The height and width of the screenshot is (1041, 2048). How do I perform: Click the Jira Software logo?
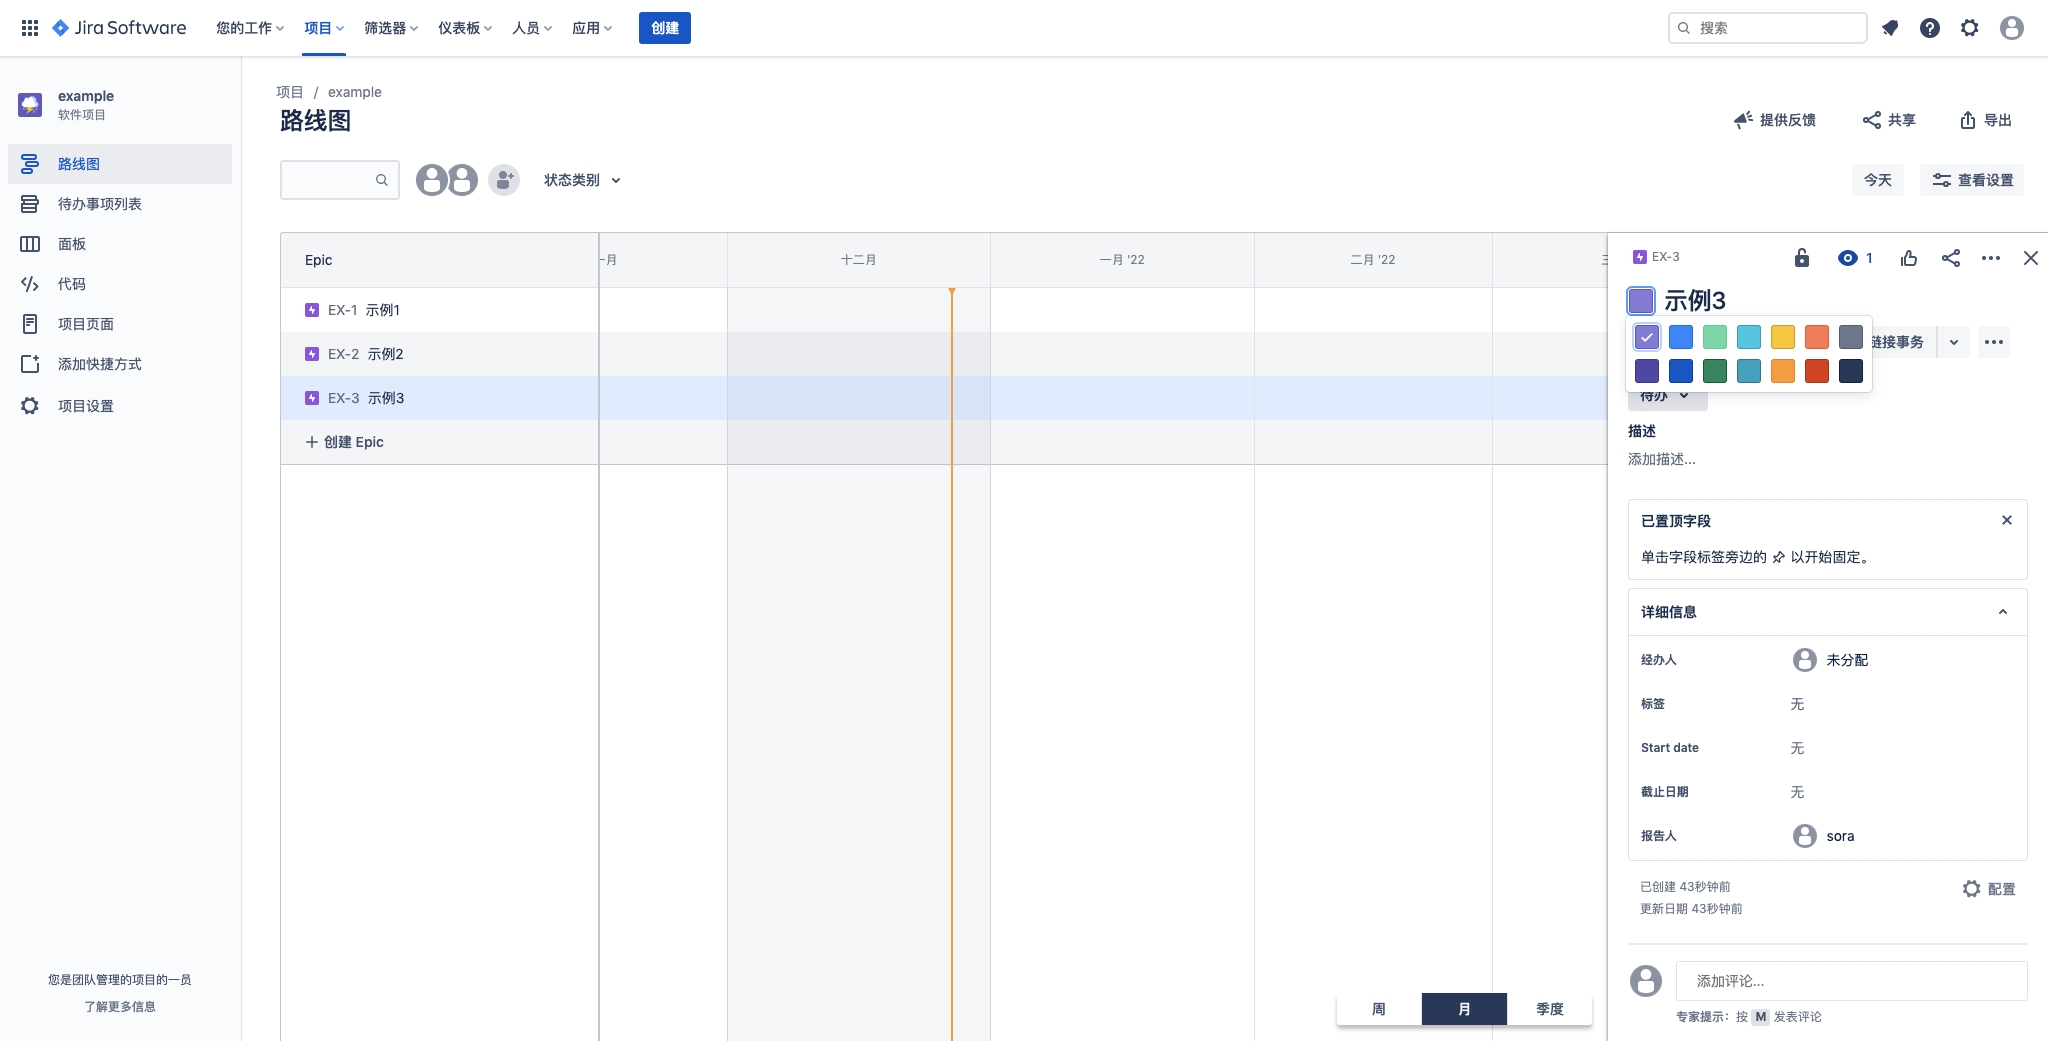[119, 28]
